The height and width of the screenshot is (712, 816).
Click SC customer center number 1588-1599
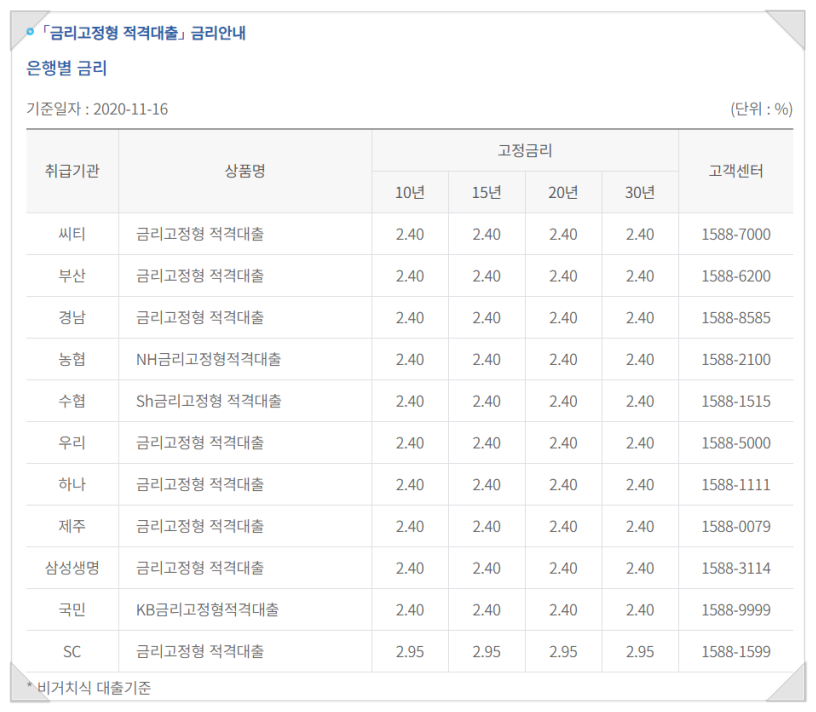736,652
